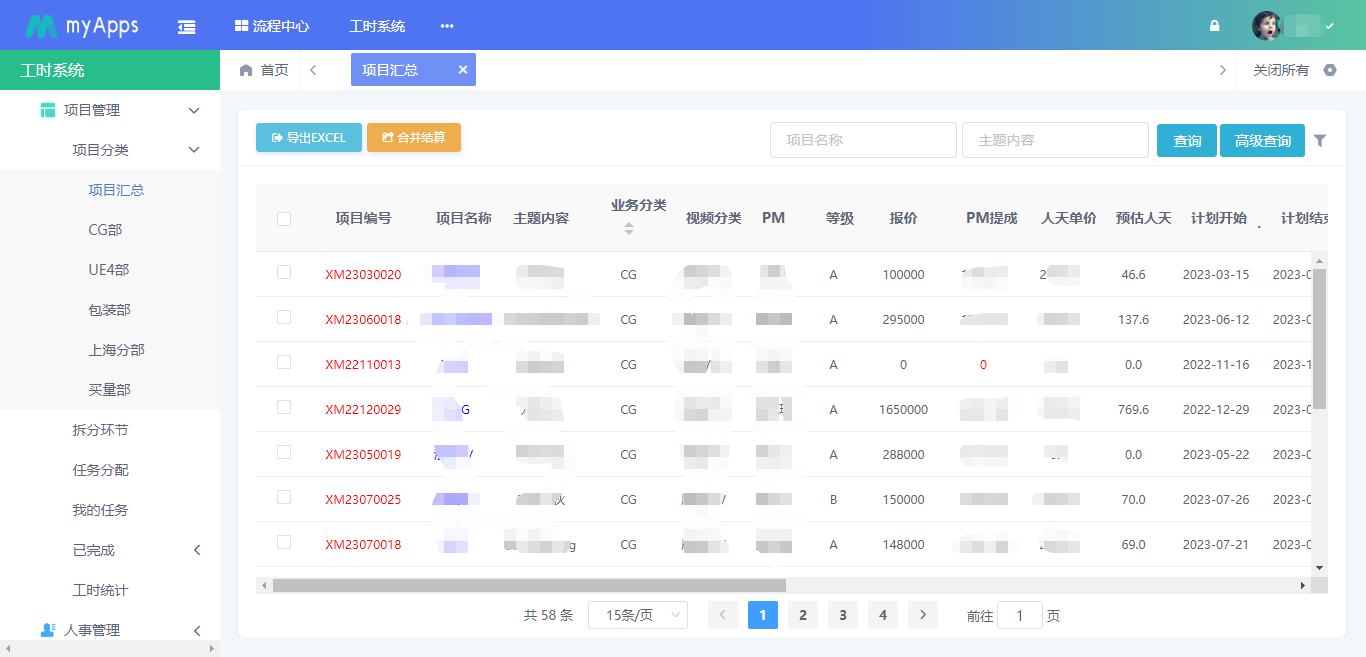The height and width of the screenshot is (657, 1366).
Task: Check the checkbox for row XM23030020
Action: tap(283, 274)
